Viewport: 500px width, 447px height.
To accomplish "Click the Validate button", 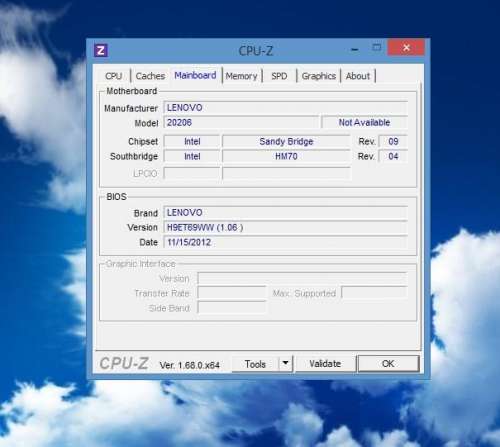I will coord(325,363).
